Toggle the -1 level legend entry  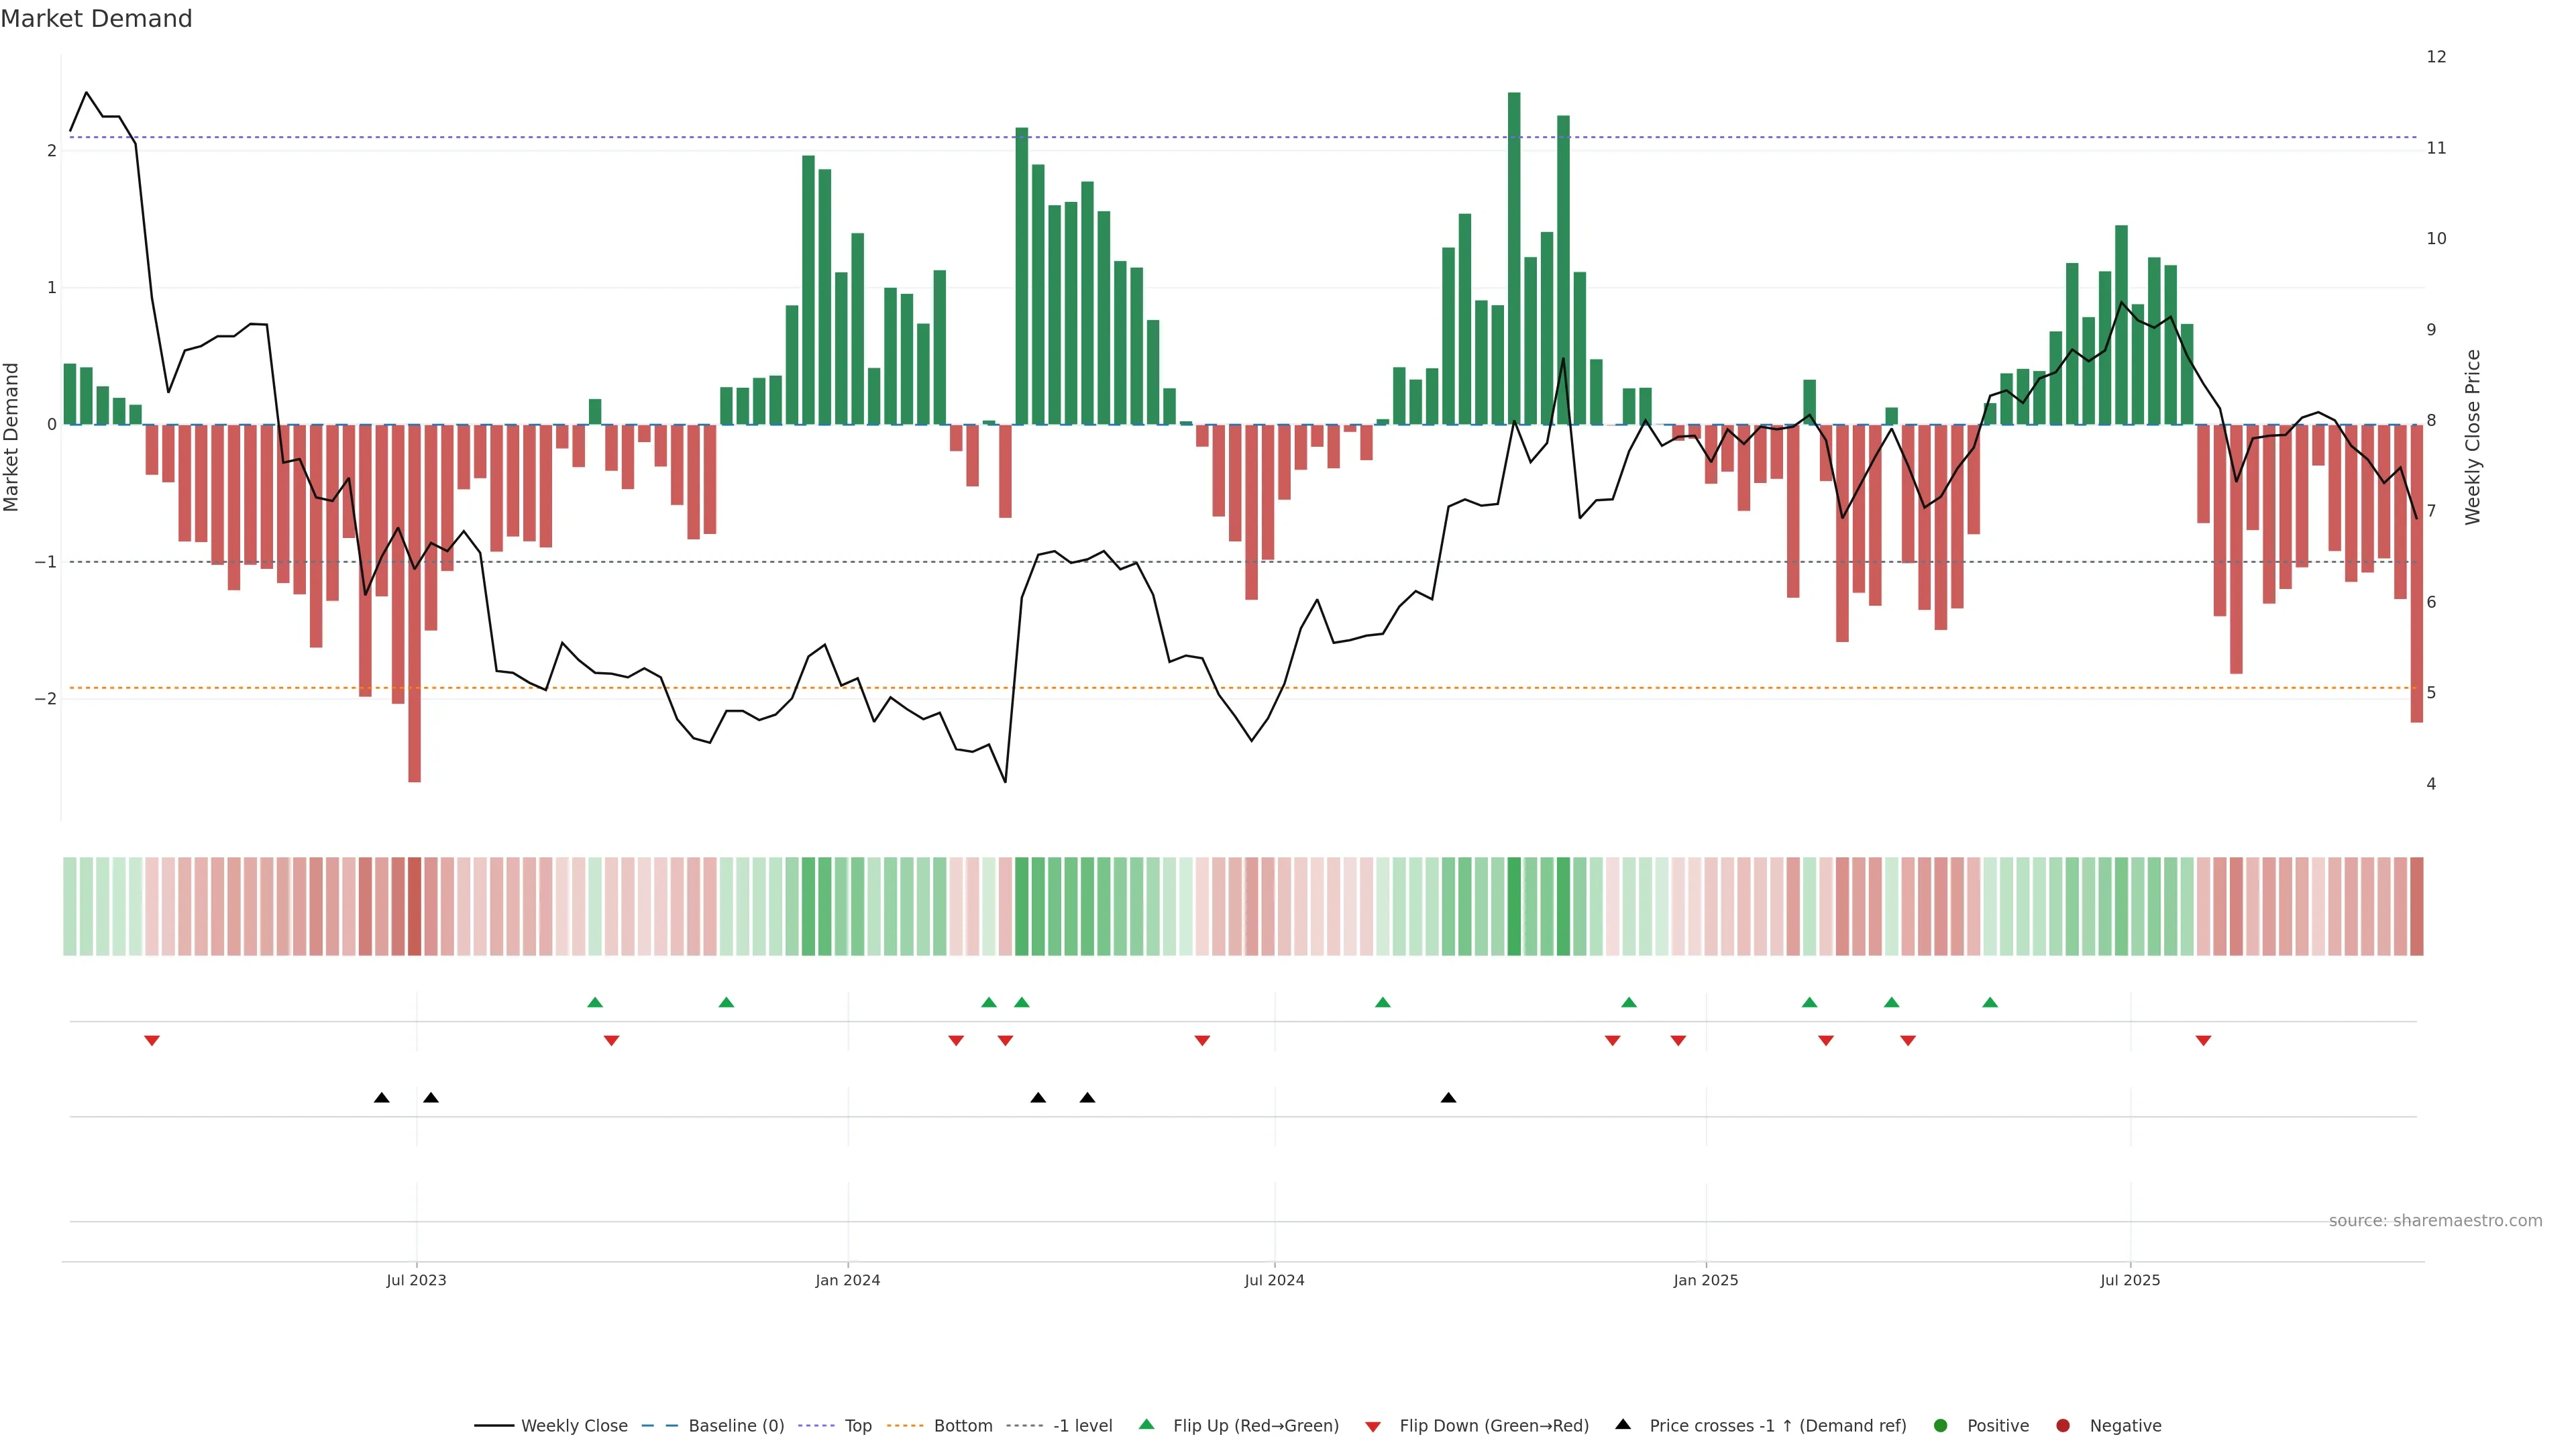(1082, 1425)
